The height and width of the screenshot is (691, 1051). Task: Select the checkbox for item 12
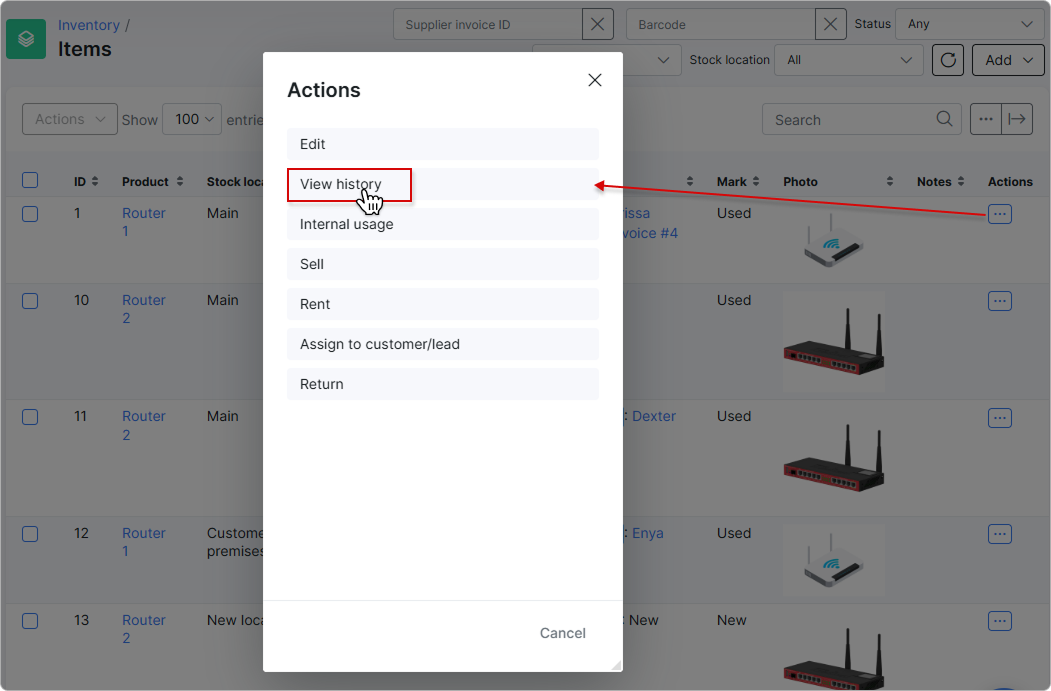[x=30, y=534]
